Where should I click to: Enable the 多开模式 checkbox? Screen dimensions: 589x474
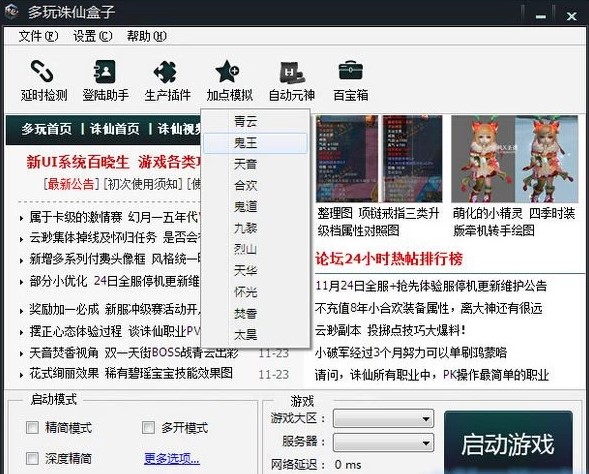tap(148, 427)
